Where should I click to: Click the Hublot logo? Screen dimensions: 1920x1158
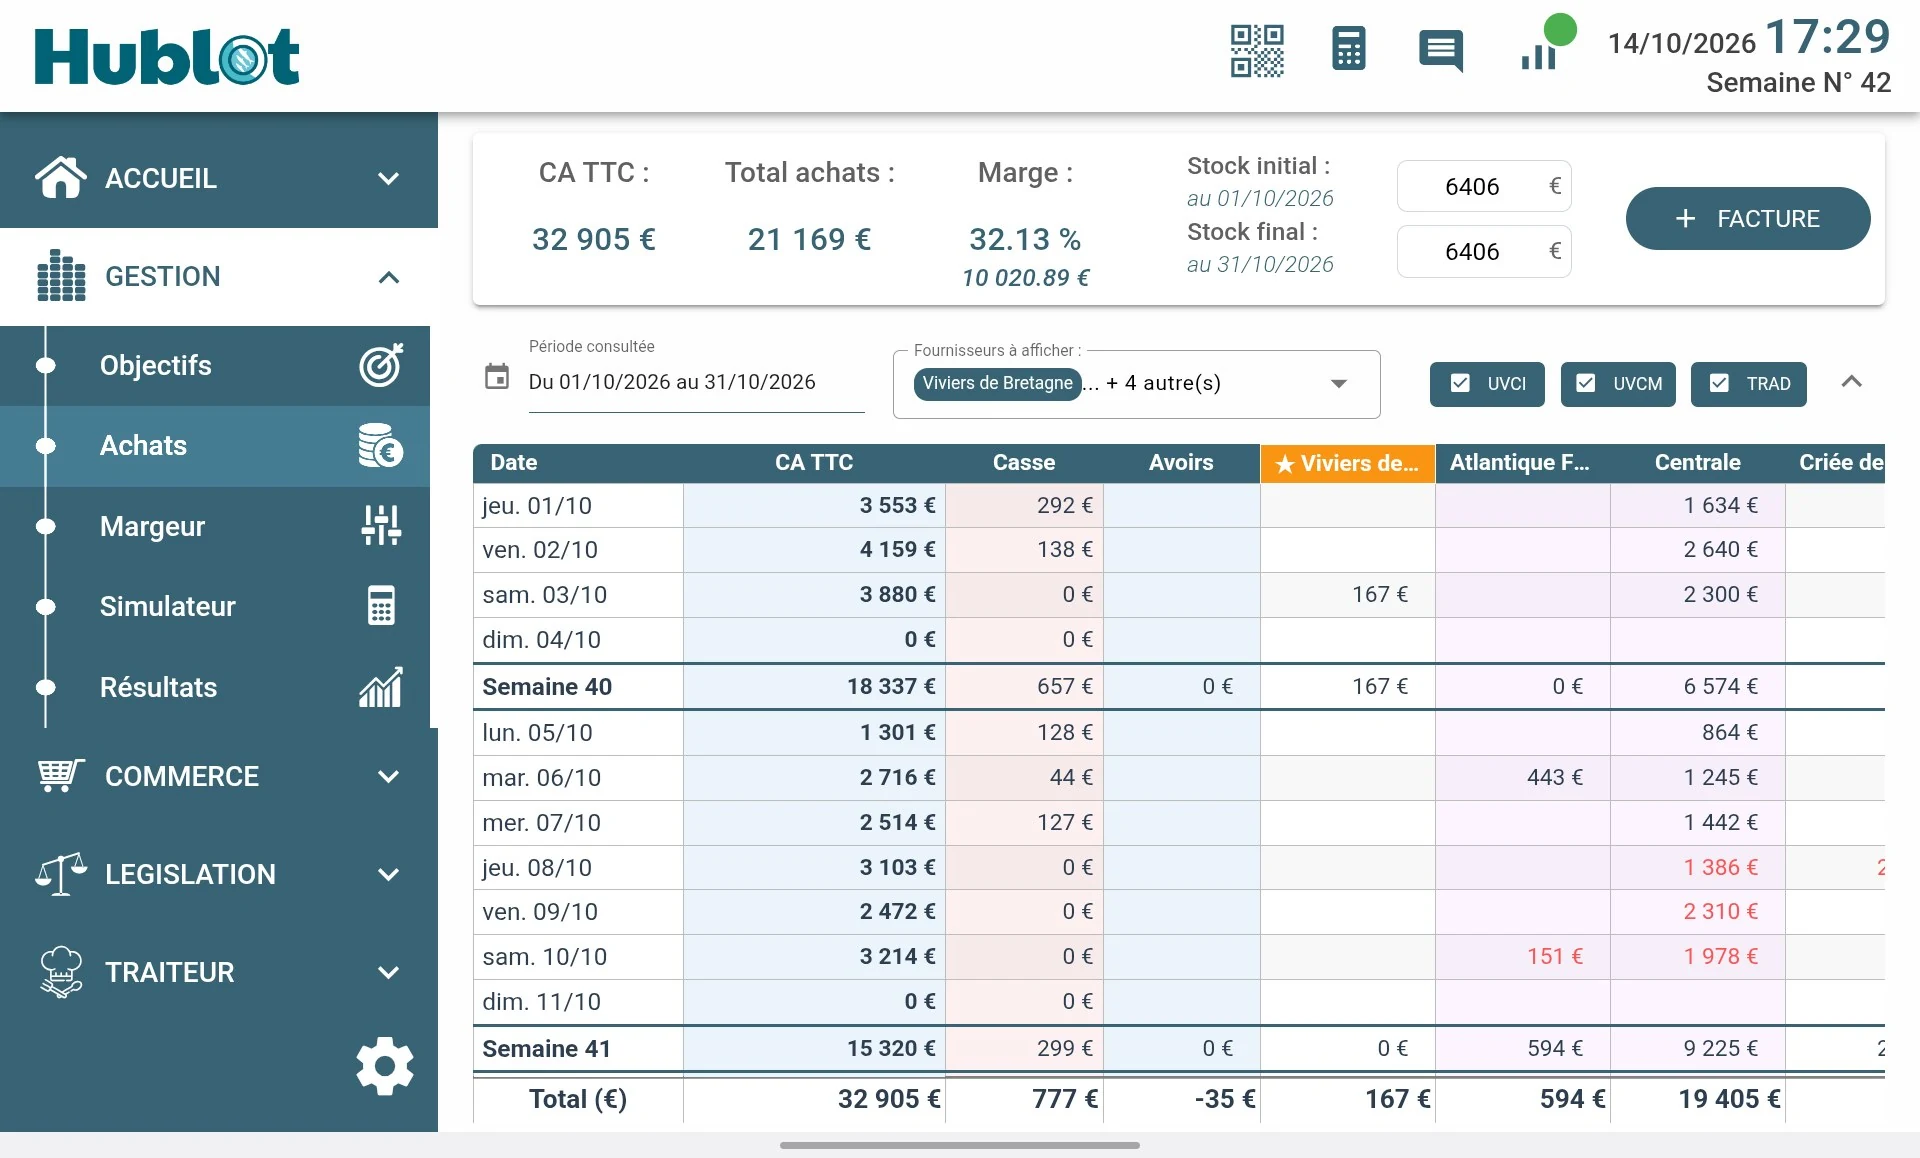[x=167, y=56]
